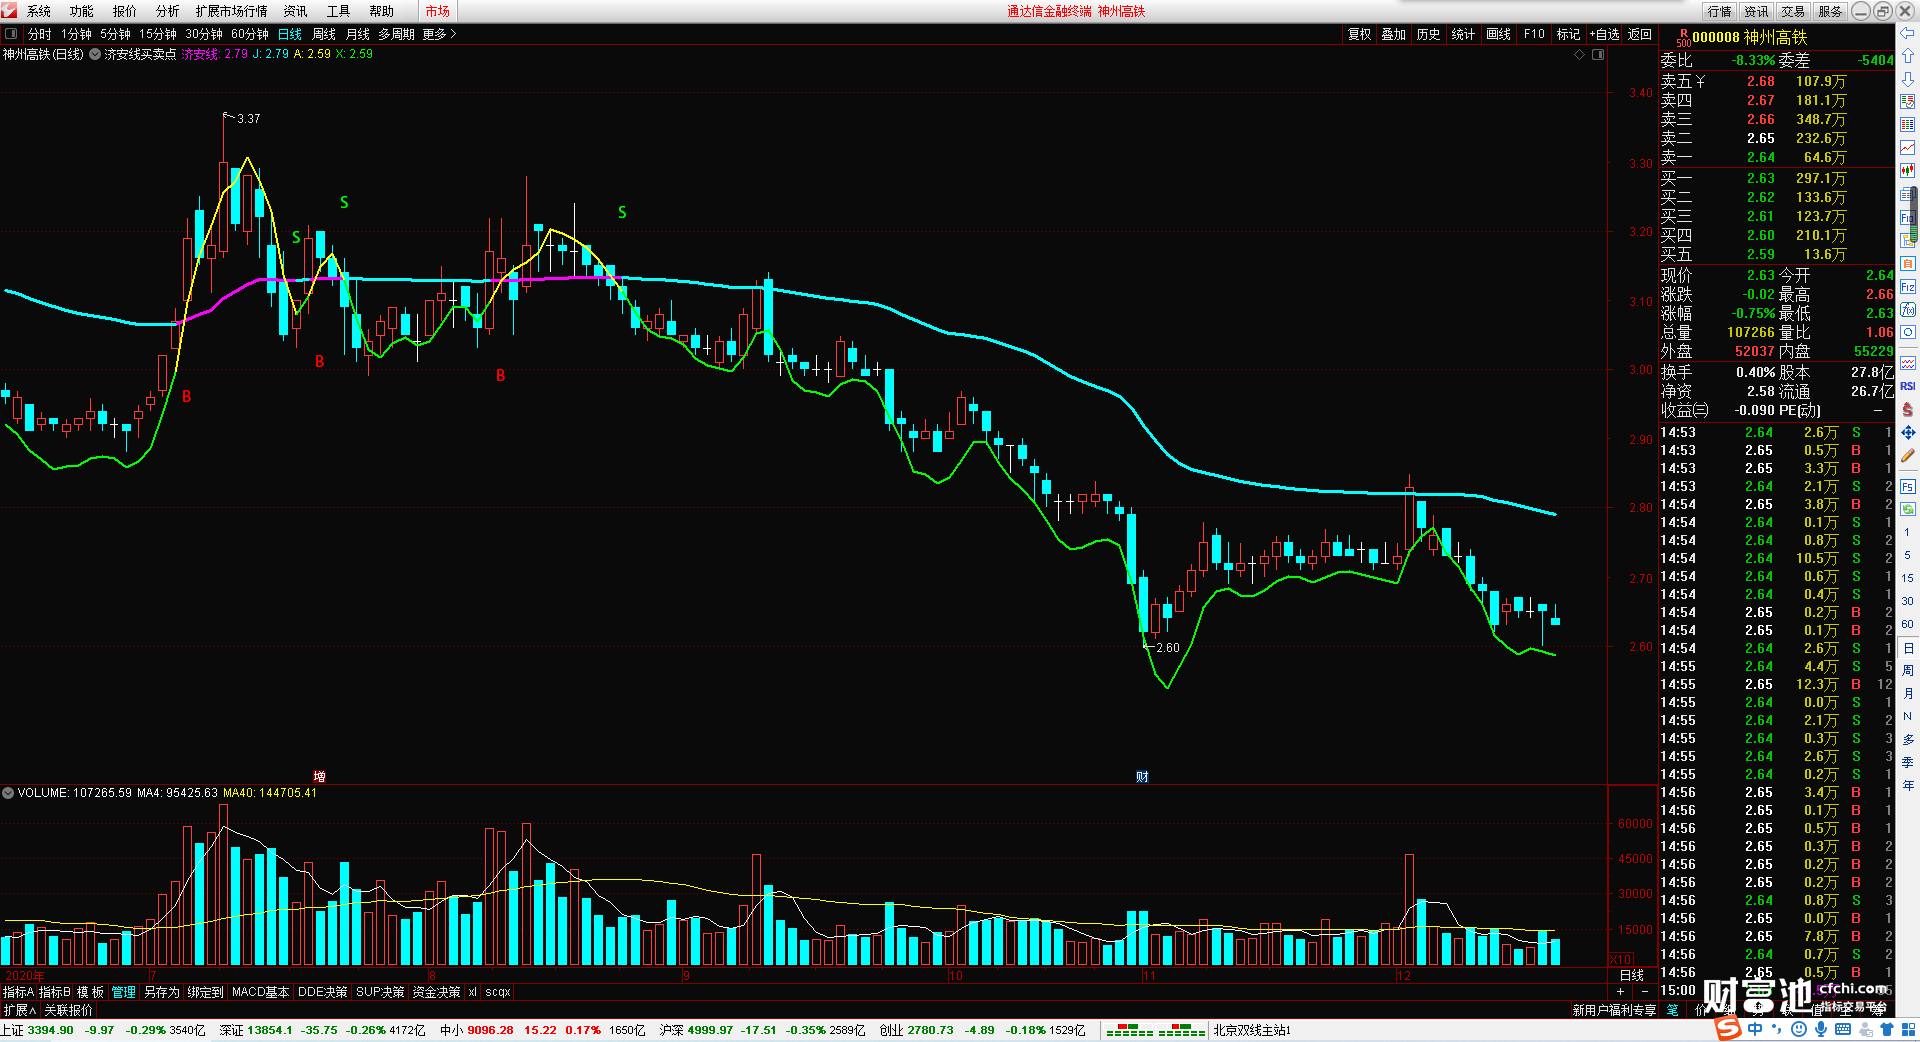The height and width of the screenshot is (1042, 1920).
Task: Open the candlestick chart icon in sidebar
Action: [1907, 171]
